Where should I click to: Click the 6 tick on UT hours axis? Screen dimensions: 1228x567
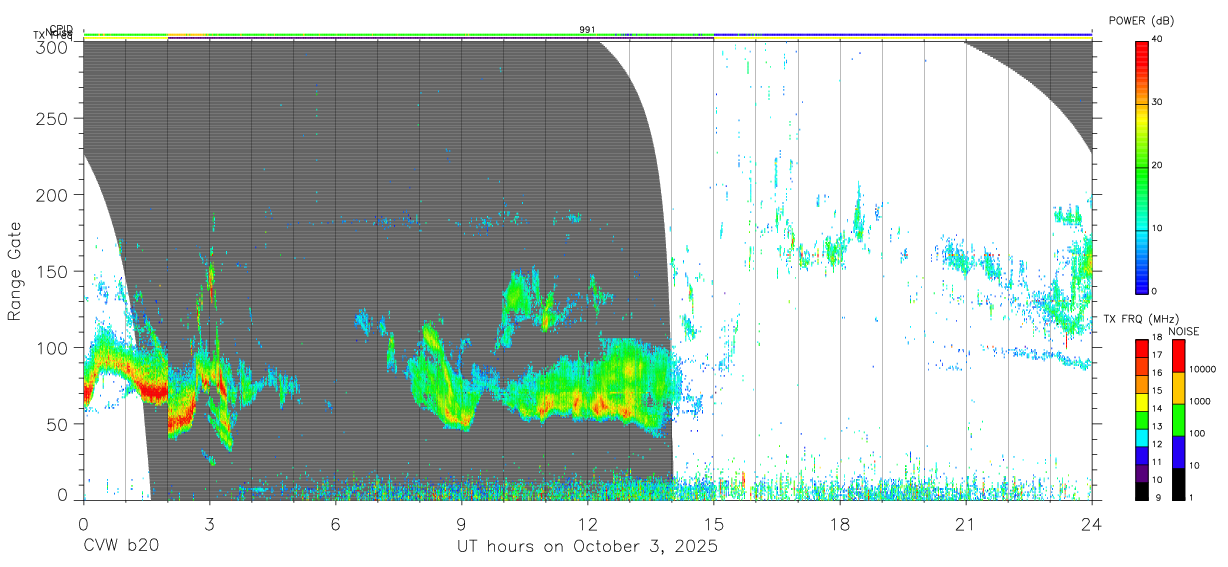[335, 523]
